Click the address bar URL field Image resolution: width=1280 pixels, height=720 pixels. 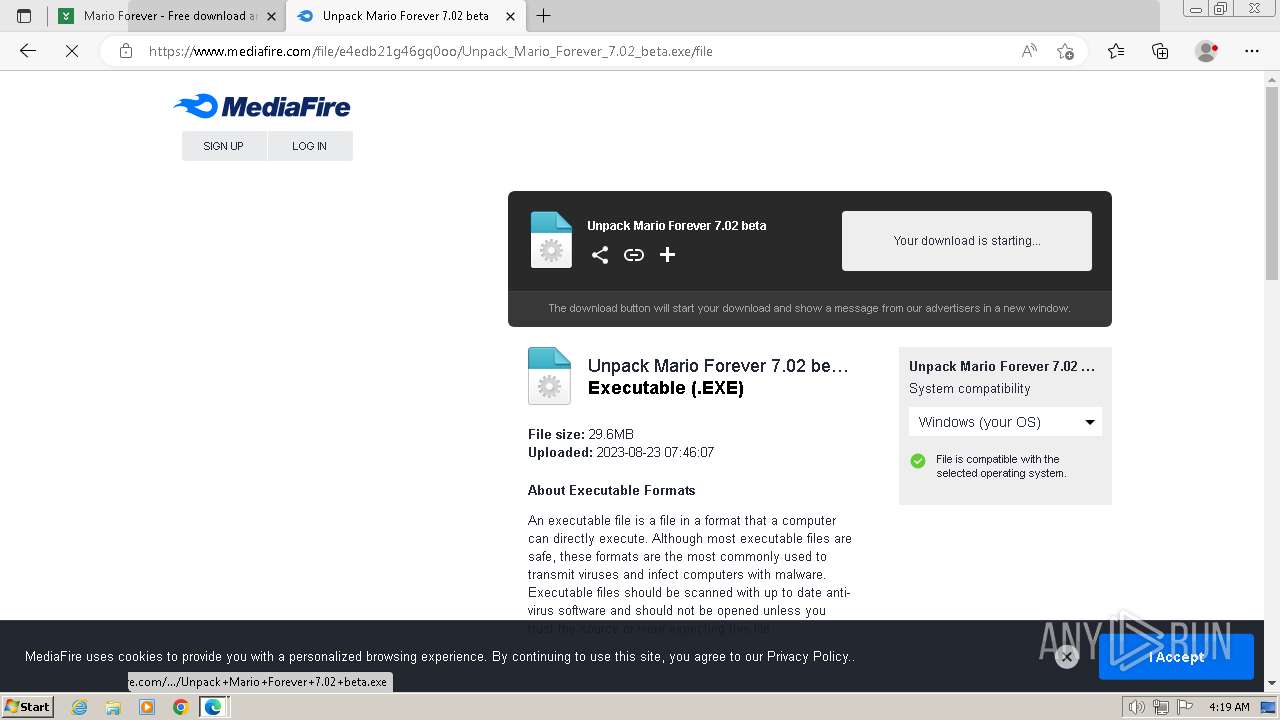click(580, 51)
